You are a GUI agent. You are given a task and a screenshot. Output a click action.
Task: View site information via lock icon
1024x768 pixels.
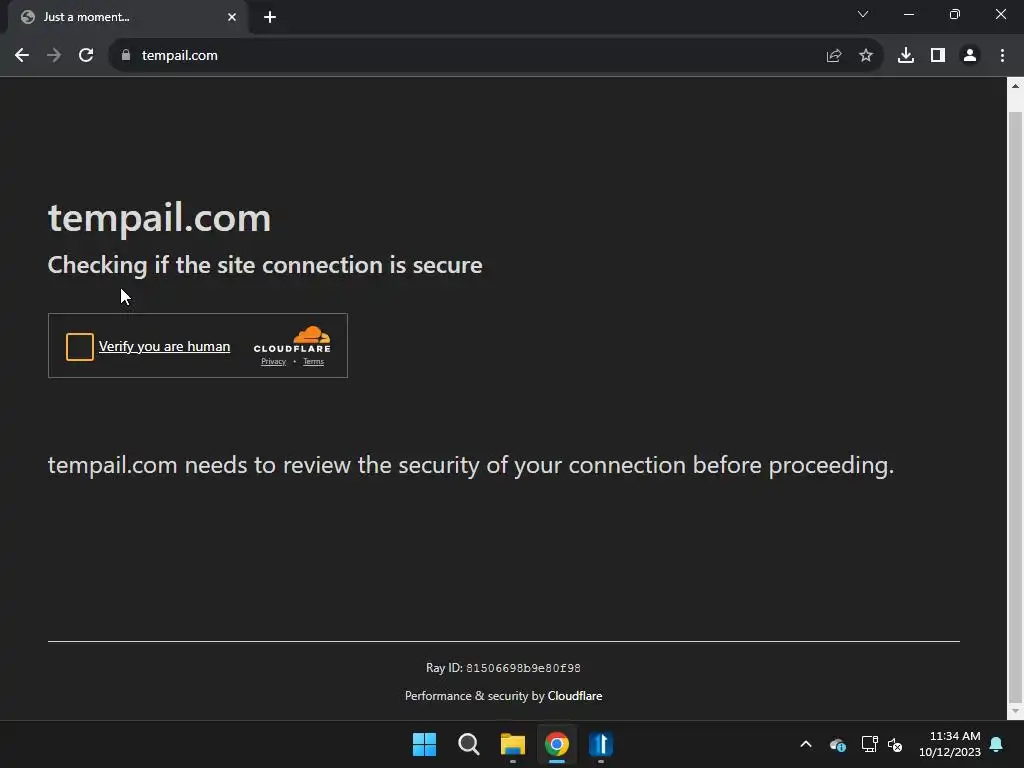point(126,56)
